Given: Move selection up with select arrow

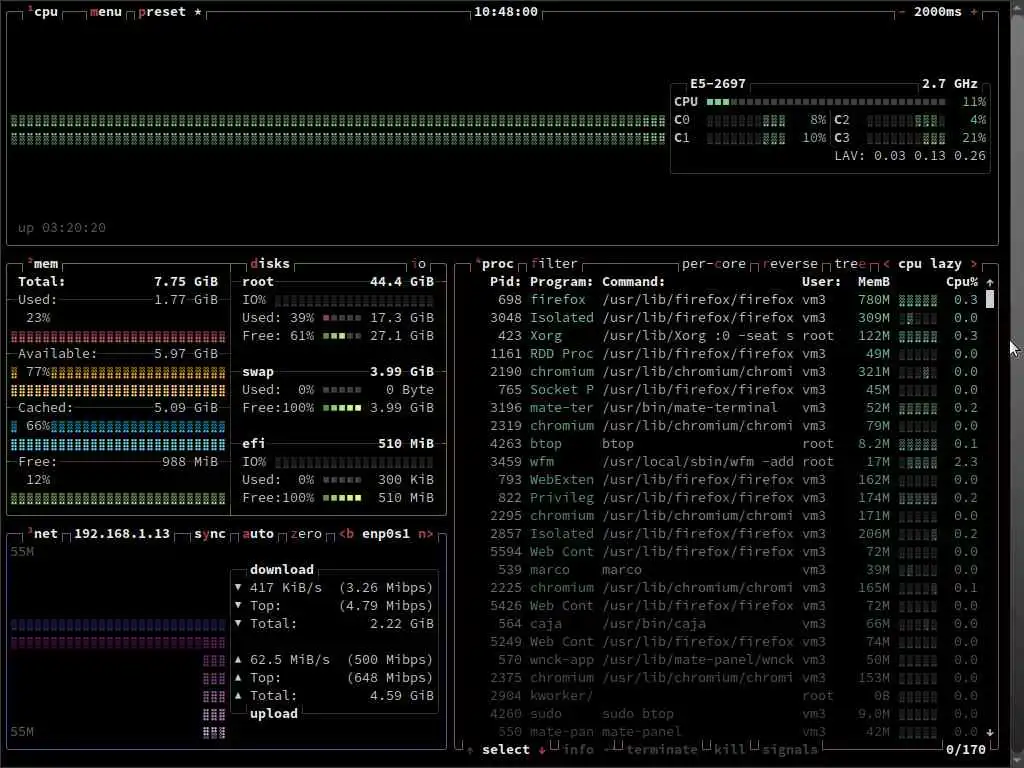Looking at the screenshot, I should tap(470, 750).
